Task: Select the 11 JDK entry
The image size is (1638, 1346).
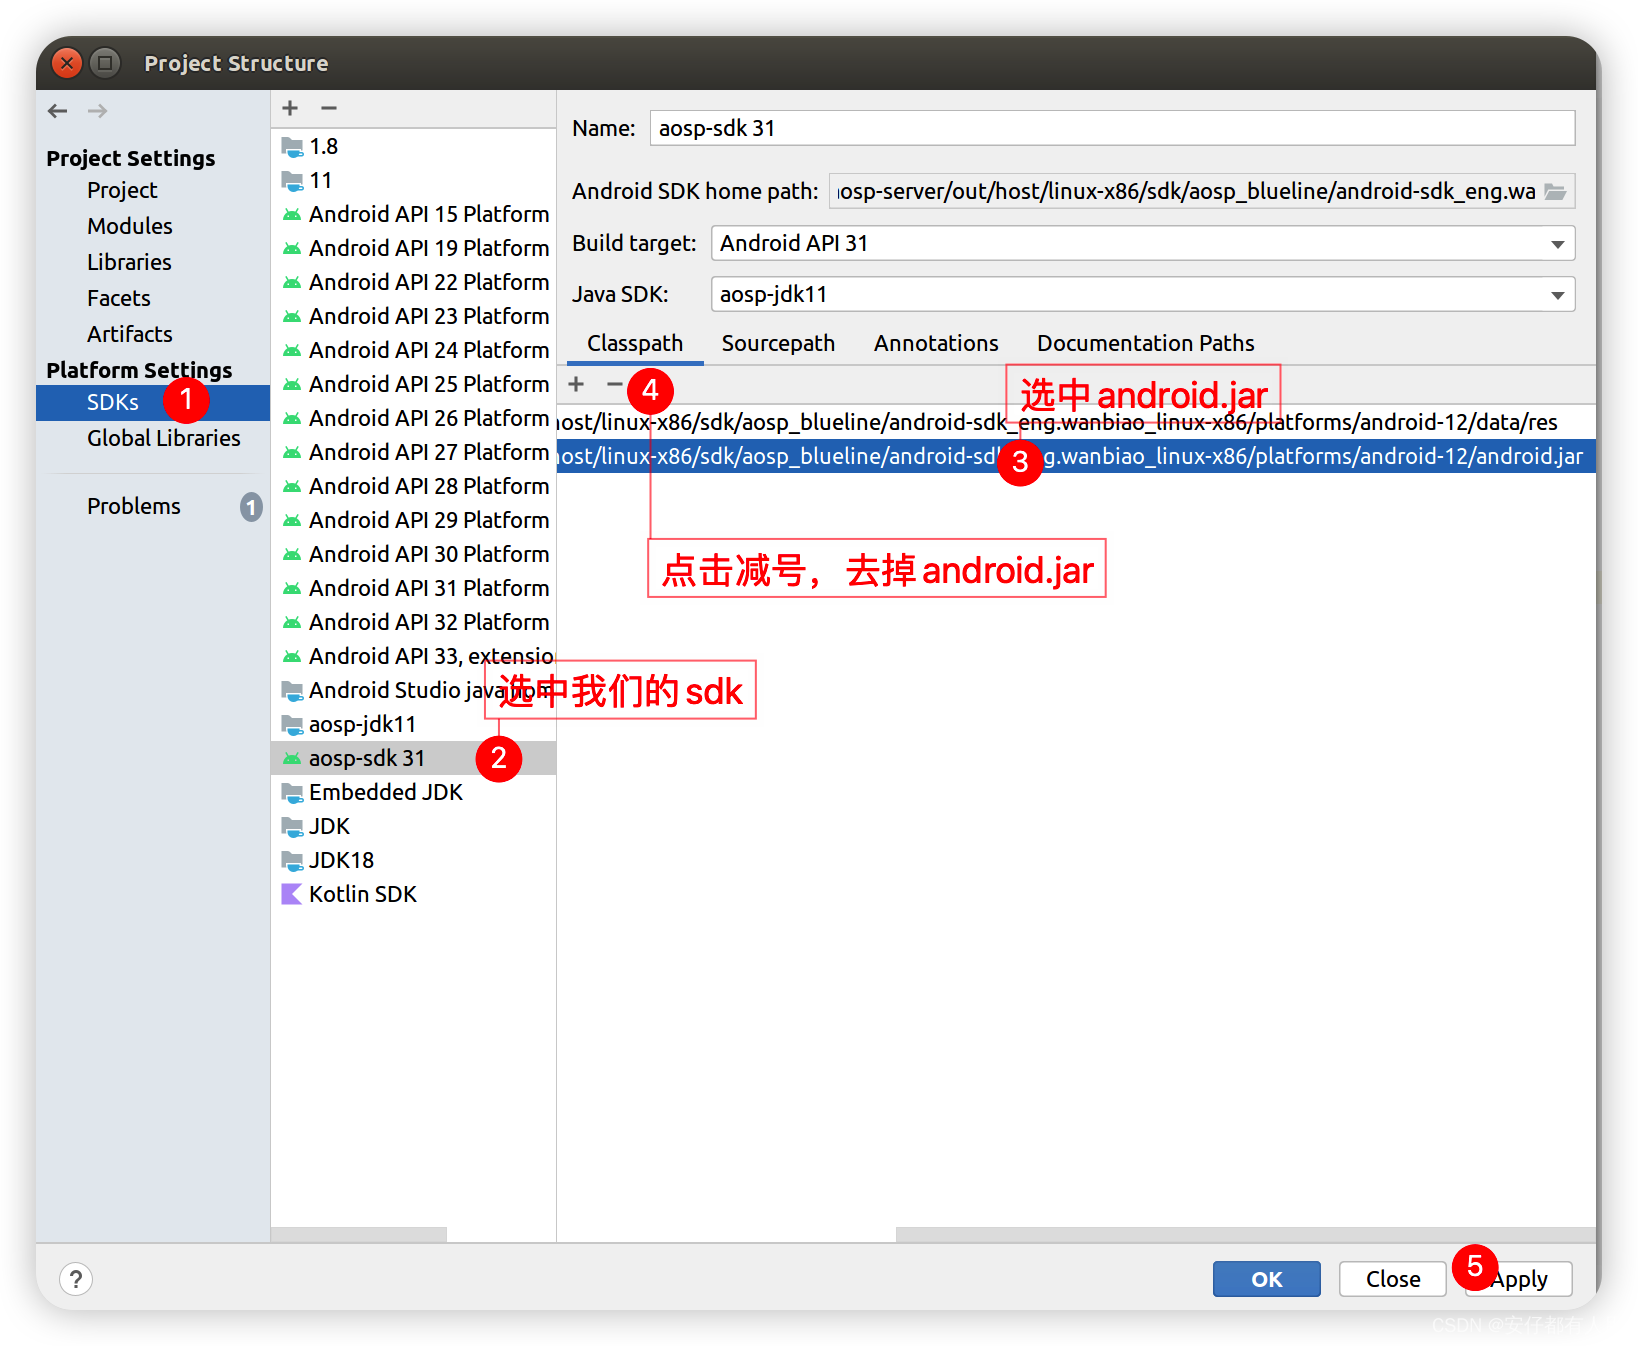Action: coord(413,180)
